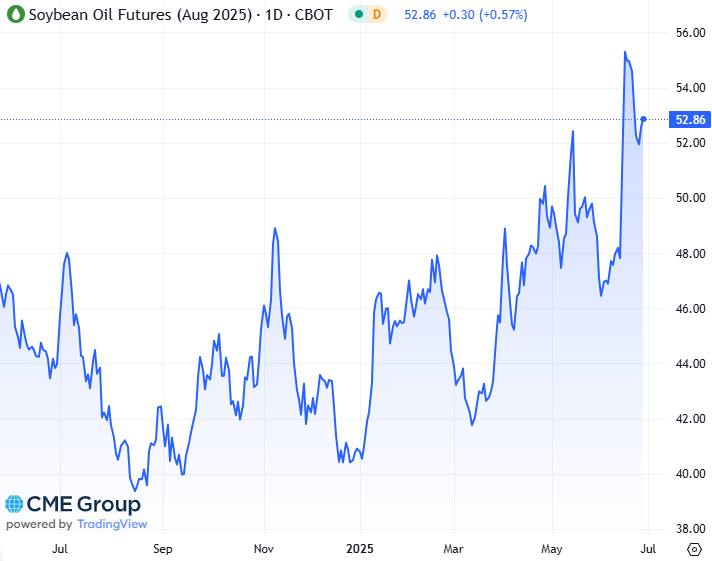Click the May label on the time axis

tap(552, 549)
